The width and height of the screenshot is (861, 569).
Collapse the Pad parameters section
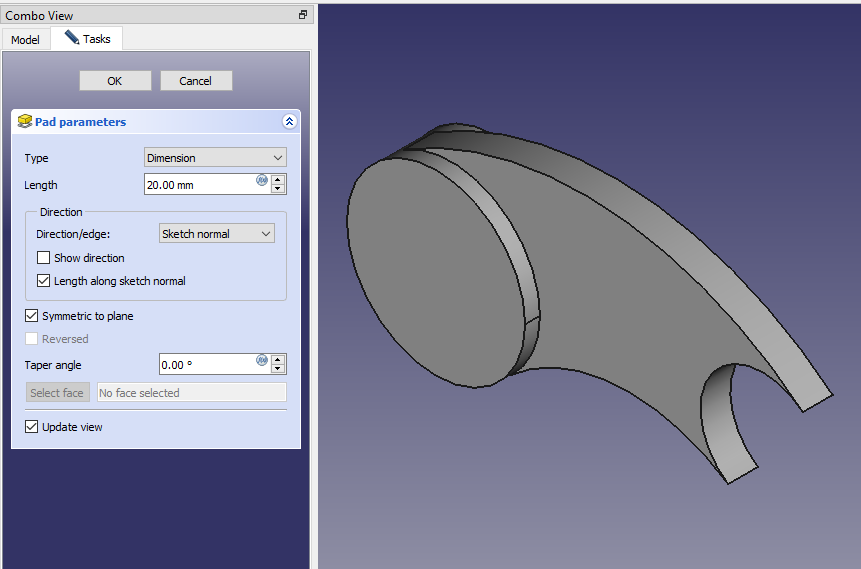tap(289, 122)
